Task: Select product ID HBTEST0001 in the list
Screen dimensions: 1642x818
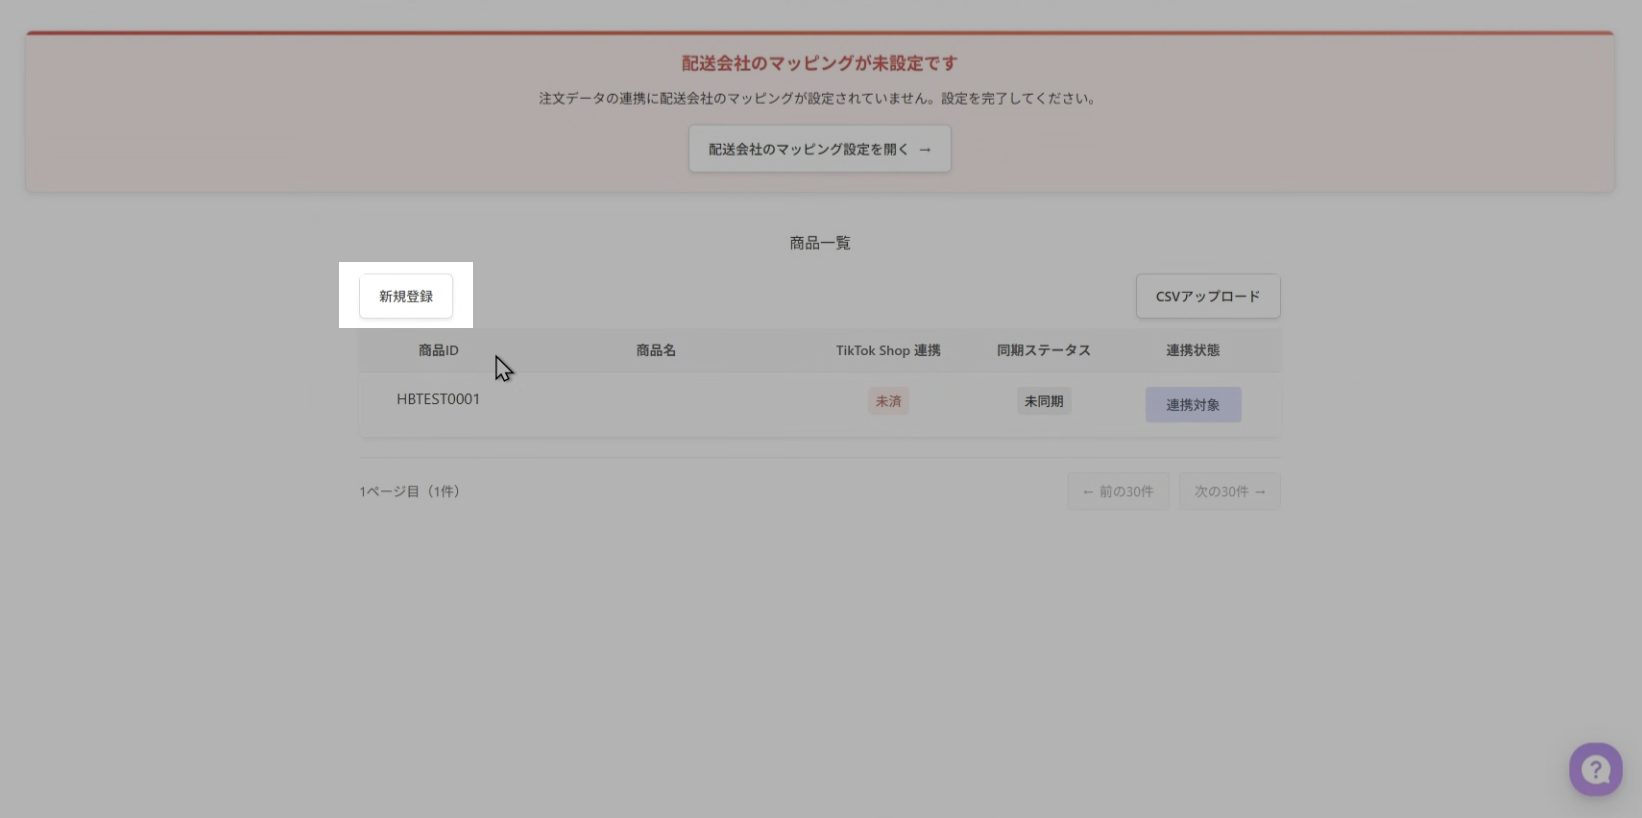Action: (438, 399)
